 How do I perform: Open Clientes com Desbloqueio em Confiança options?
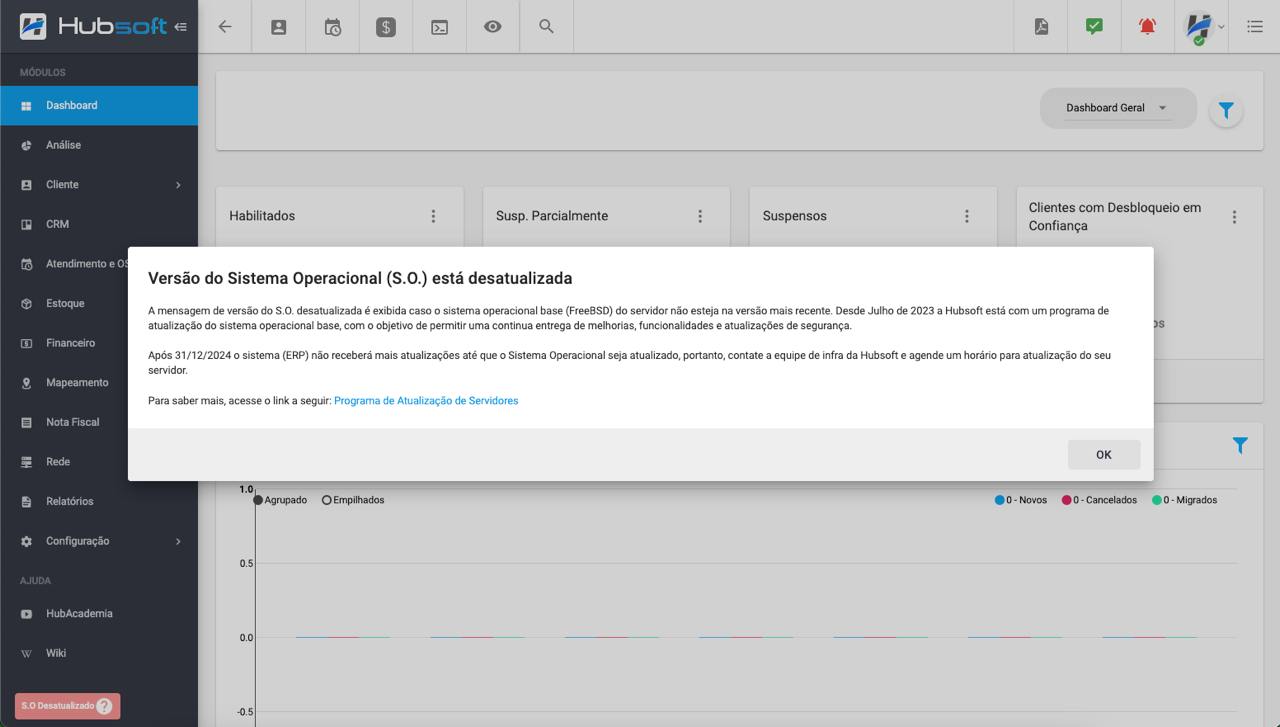pos(1234,217)
